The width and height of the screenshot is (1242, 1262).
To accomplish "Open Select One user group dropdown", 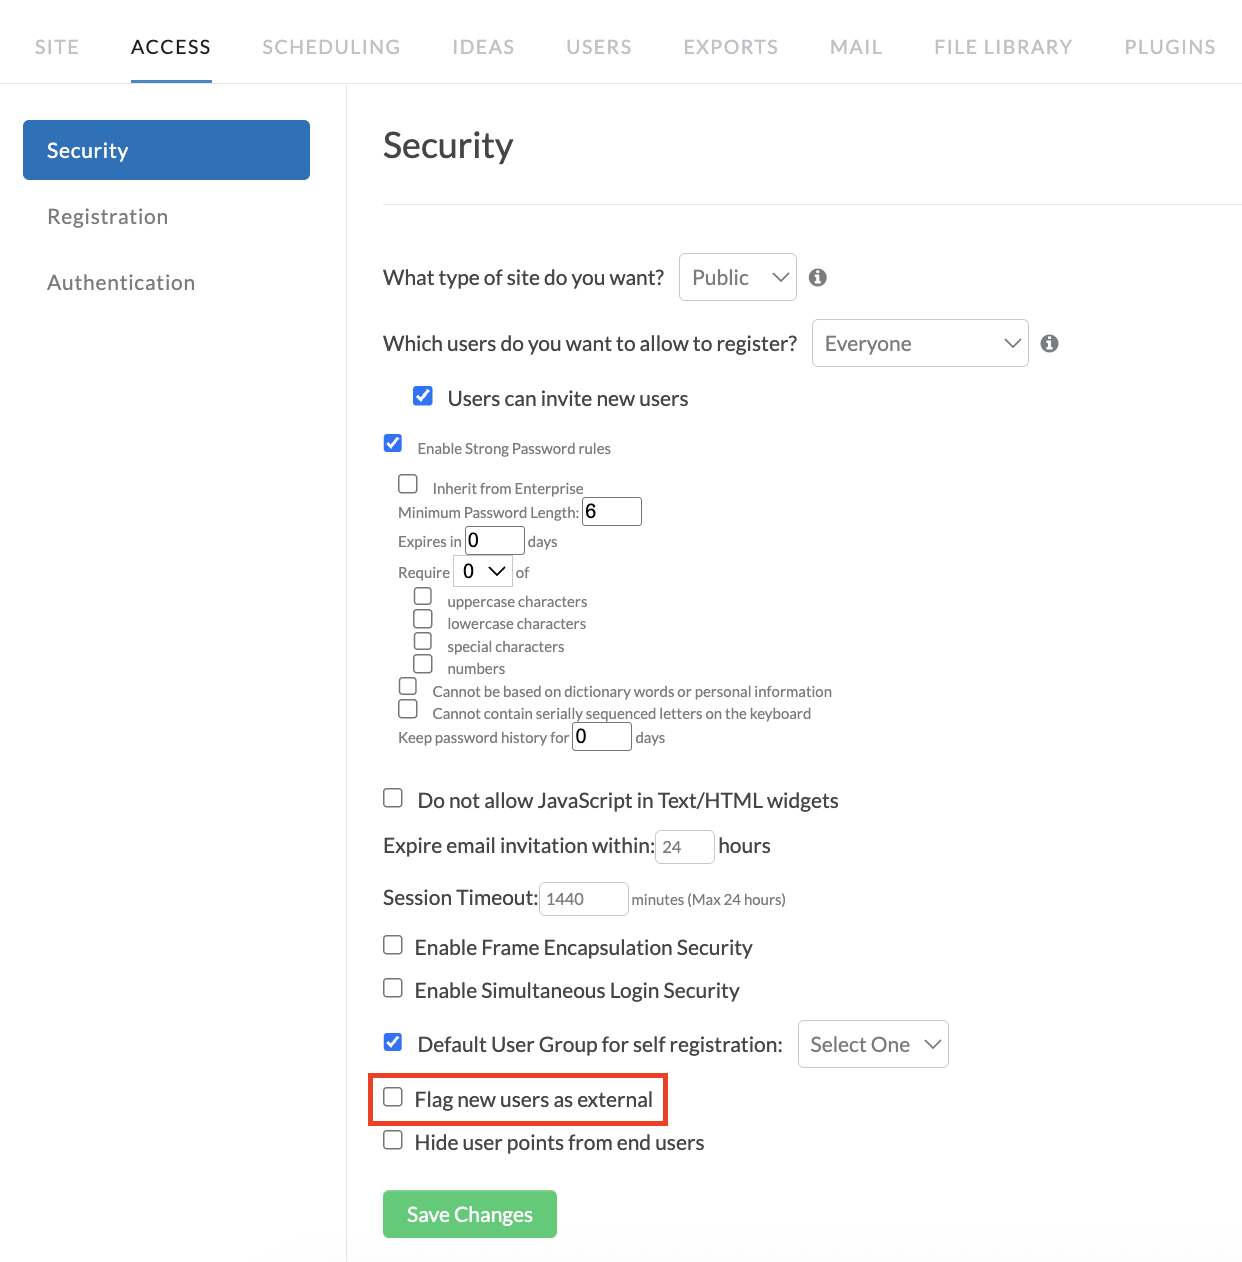I will [x=873, y=1044].
